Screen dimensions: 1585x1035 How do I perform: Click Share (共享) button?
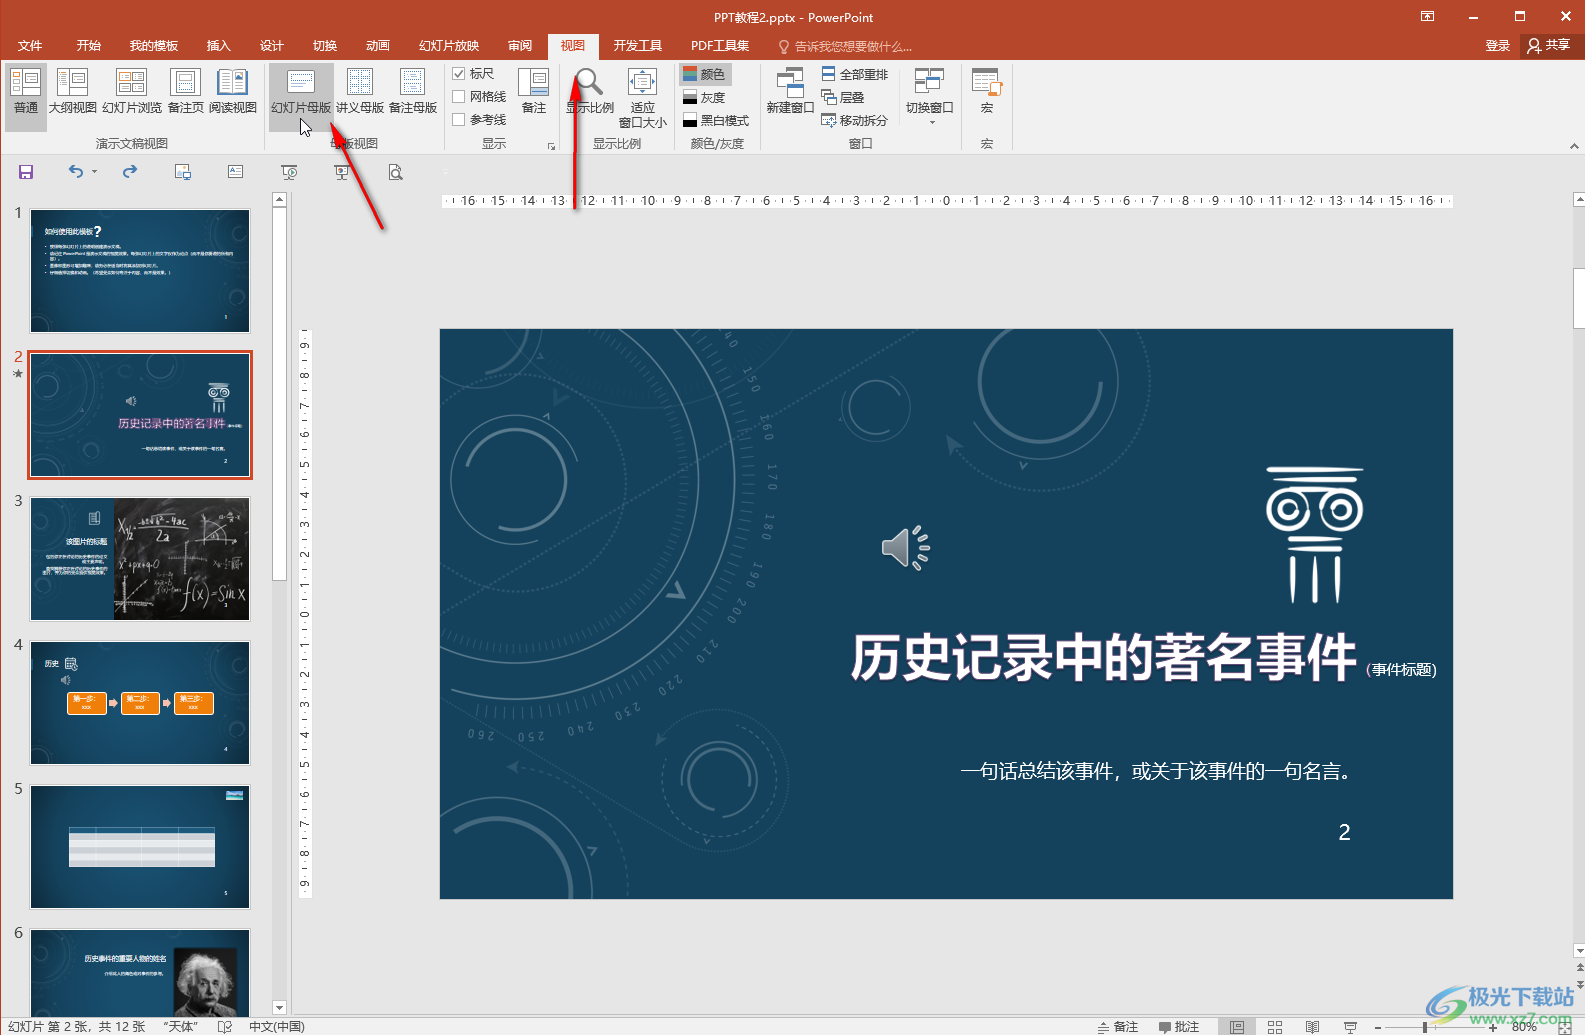click(x=1549, y=45)
